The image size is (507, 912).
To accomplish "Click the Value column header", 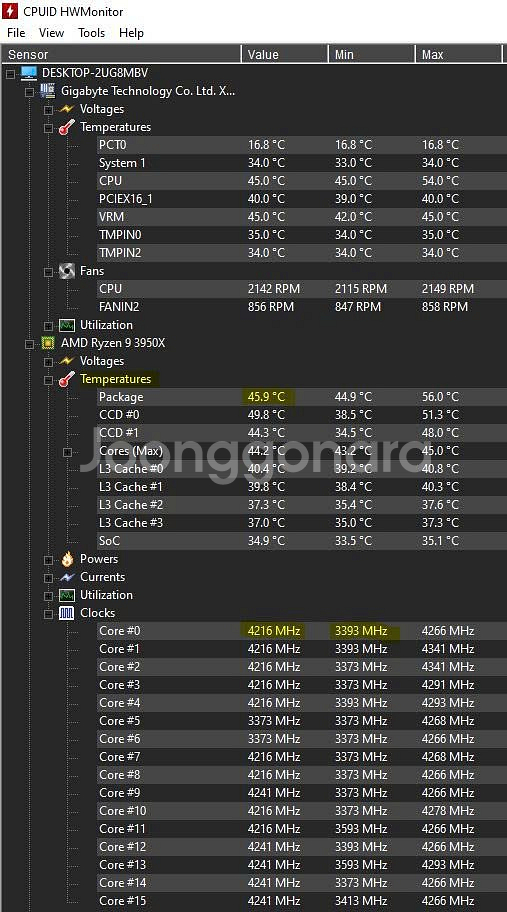I will (x=284, y=54).
